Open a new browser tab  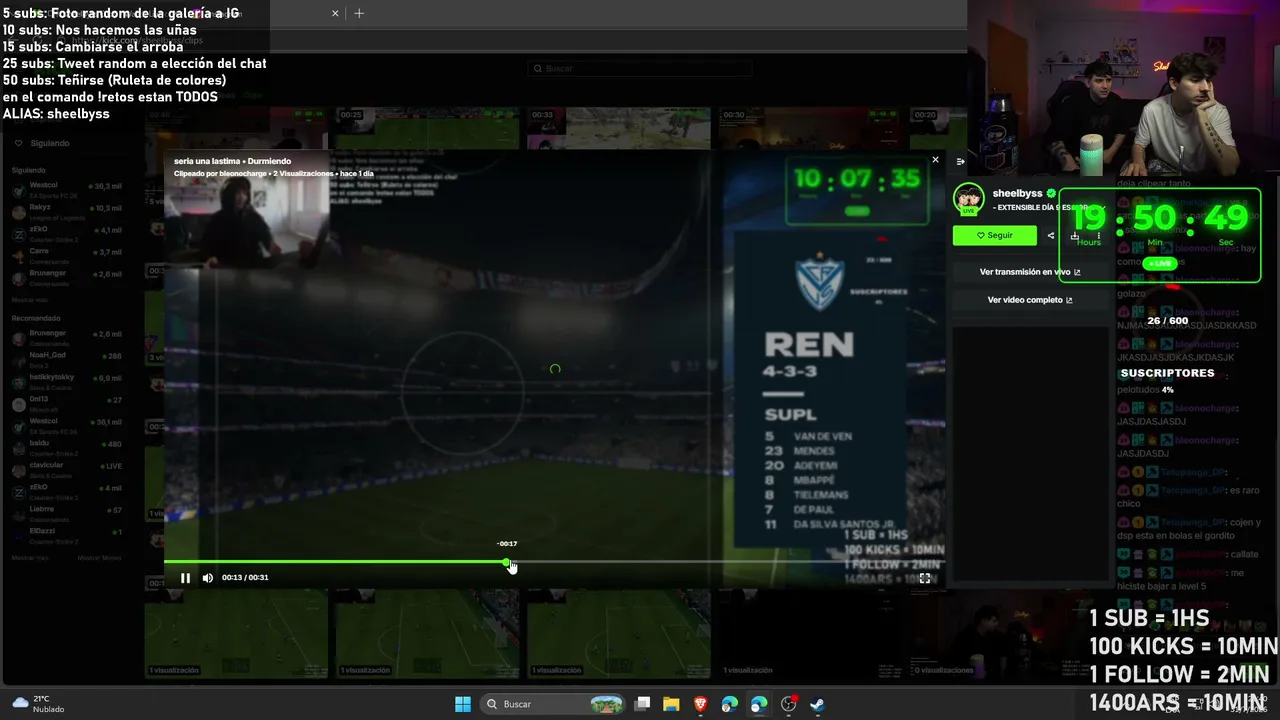[x=359, y=13]
